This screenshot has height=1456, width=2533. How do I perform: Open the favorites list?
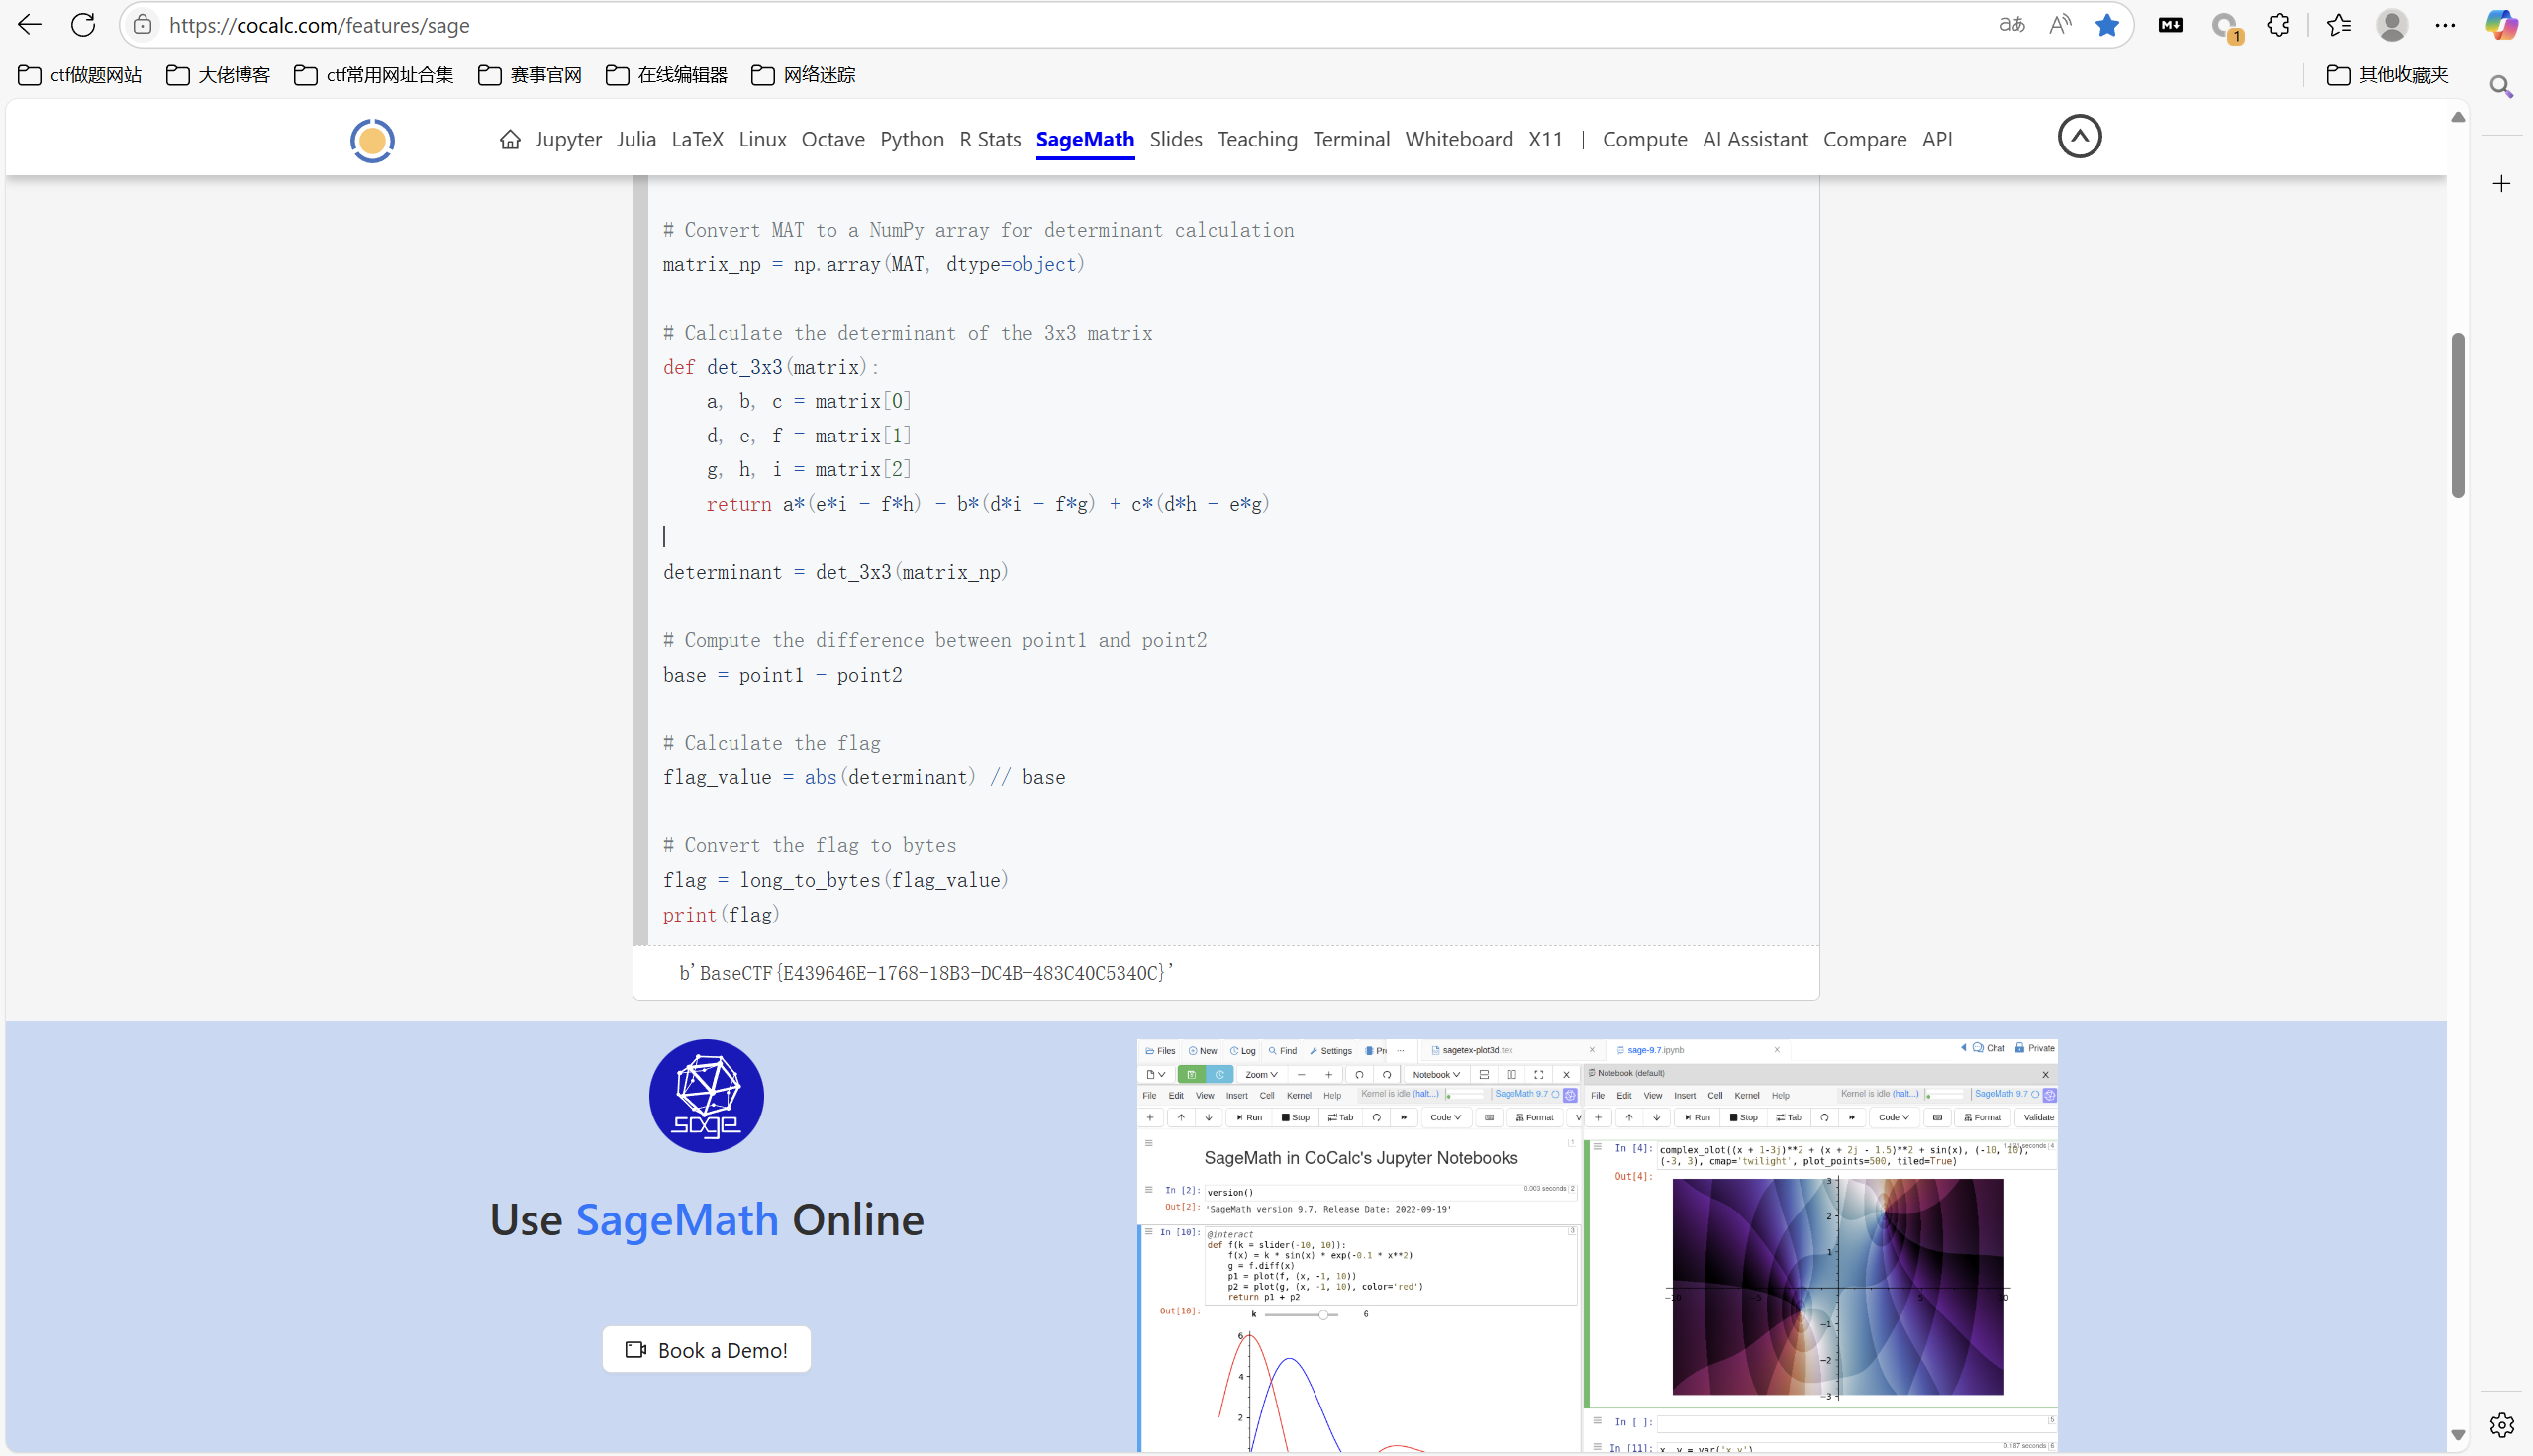tap(2338, 25)
